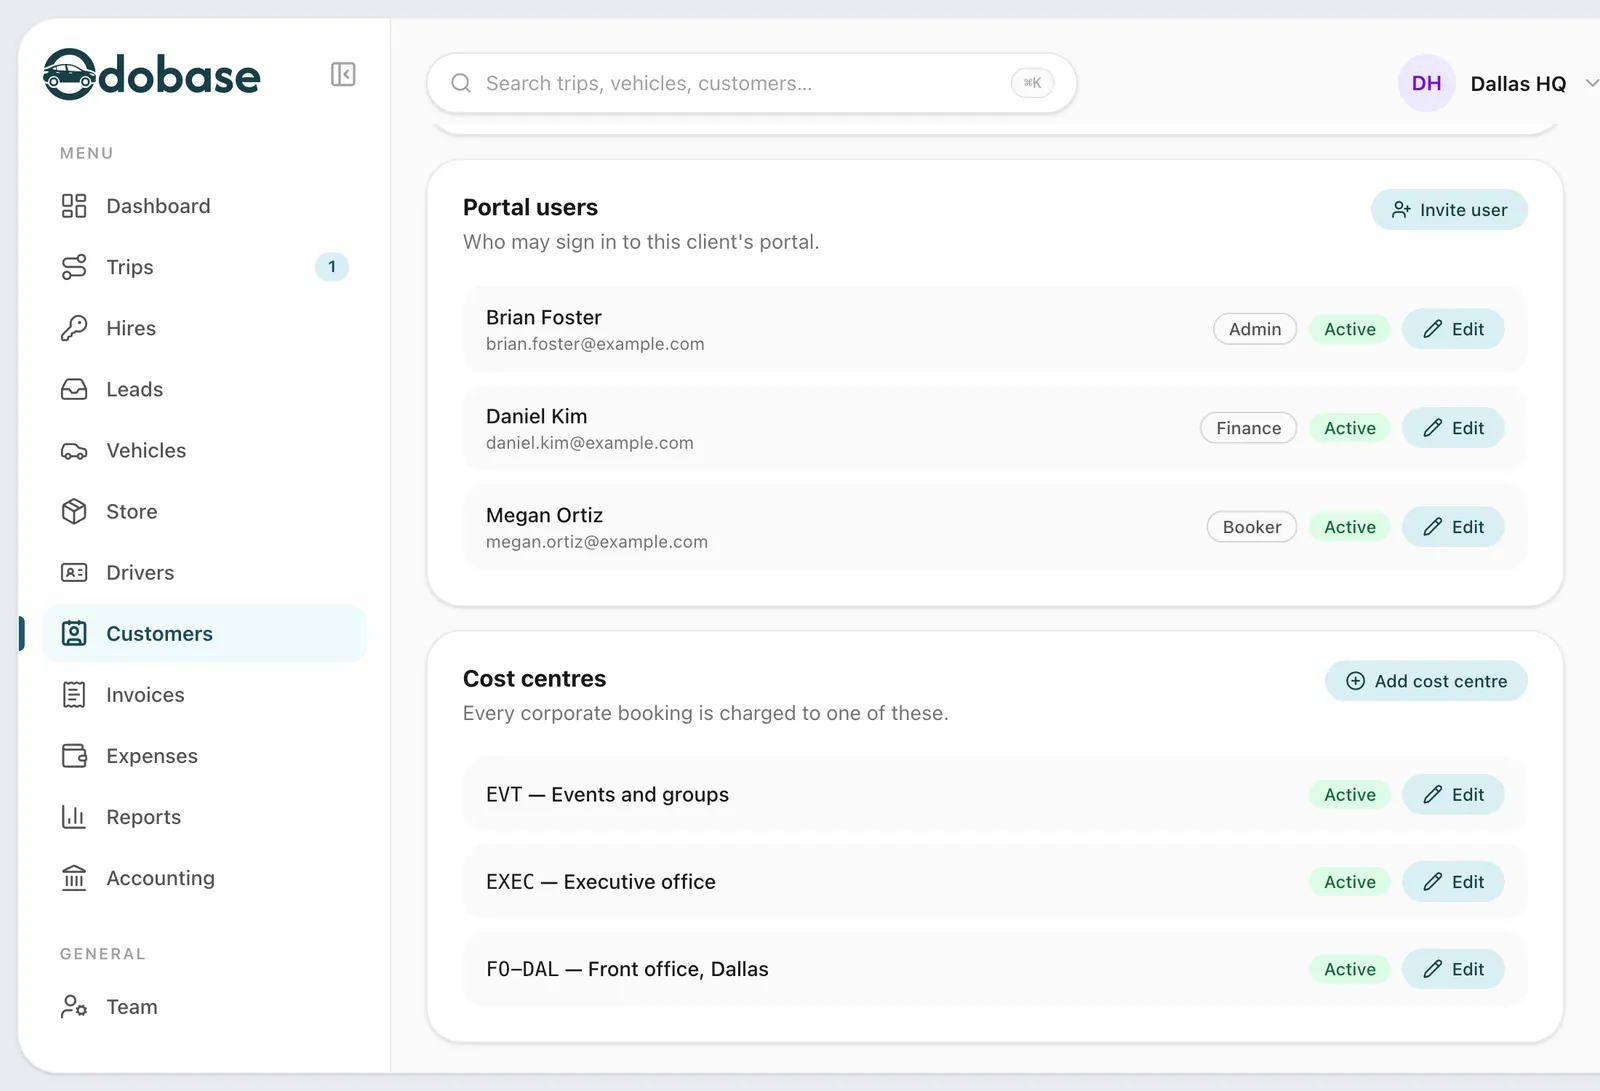Click brian.foster@example.com email

[x=595, y=344]
